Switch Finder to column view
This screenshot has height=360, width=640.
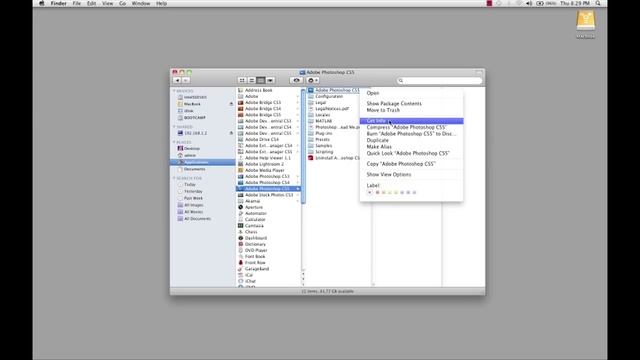261,80
